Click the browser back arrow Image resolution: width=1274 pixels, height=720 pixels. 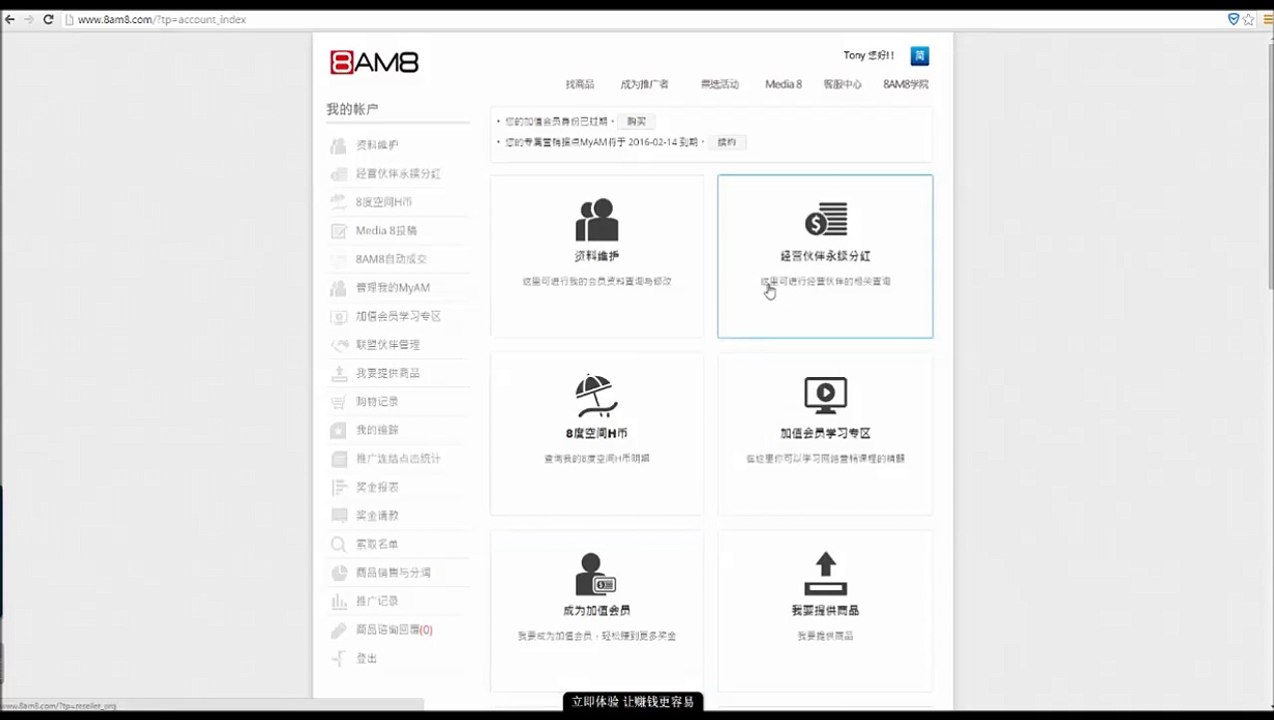pos(10,19)
